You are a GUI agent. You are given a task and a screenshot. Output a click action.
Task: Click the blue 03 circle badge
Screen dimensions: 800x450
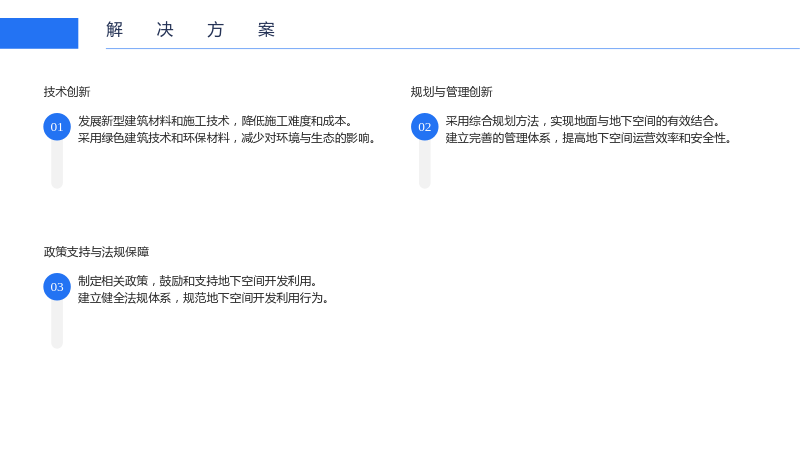[x=57, y=287]
